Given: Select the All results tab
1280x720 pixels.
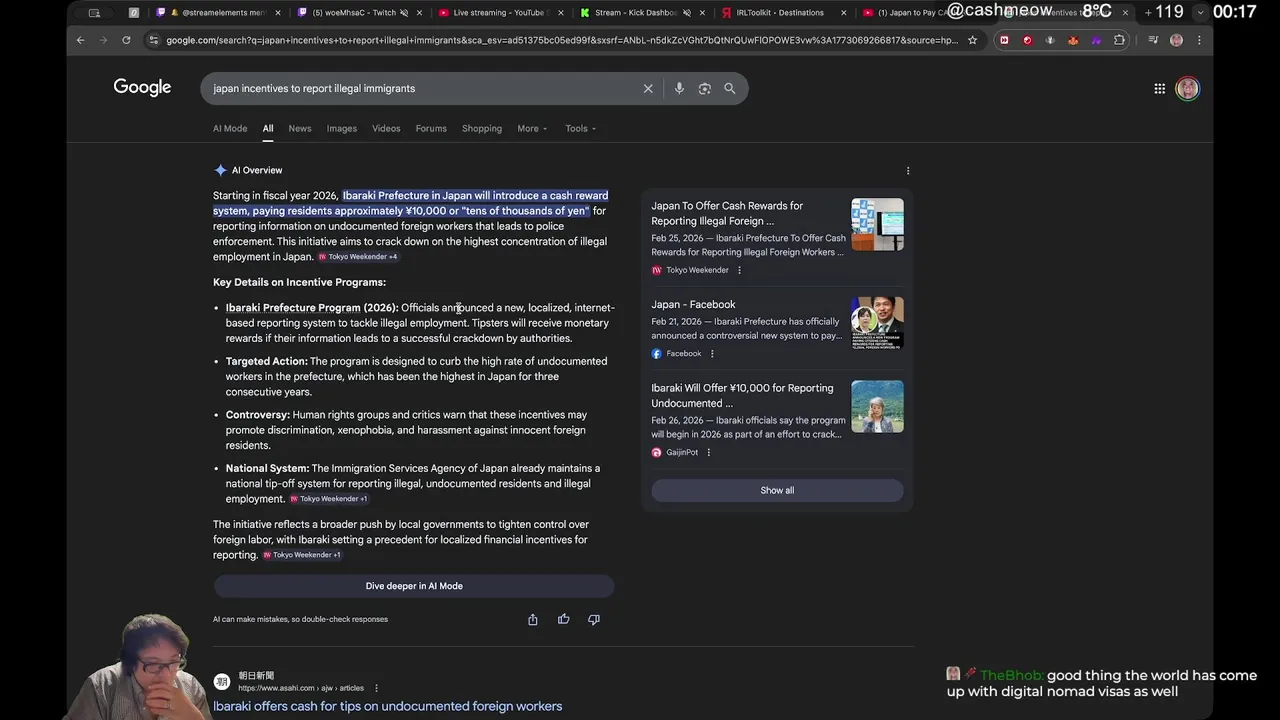Looking at the screenshot, I should [x=268, y=128].
